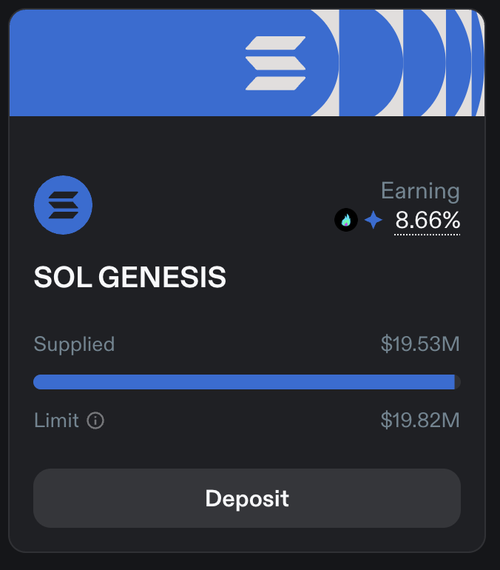Click the filled blue supplied progress bar
The image size is (500, 570).
point(244,382)
